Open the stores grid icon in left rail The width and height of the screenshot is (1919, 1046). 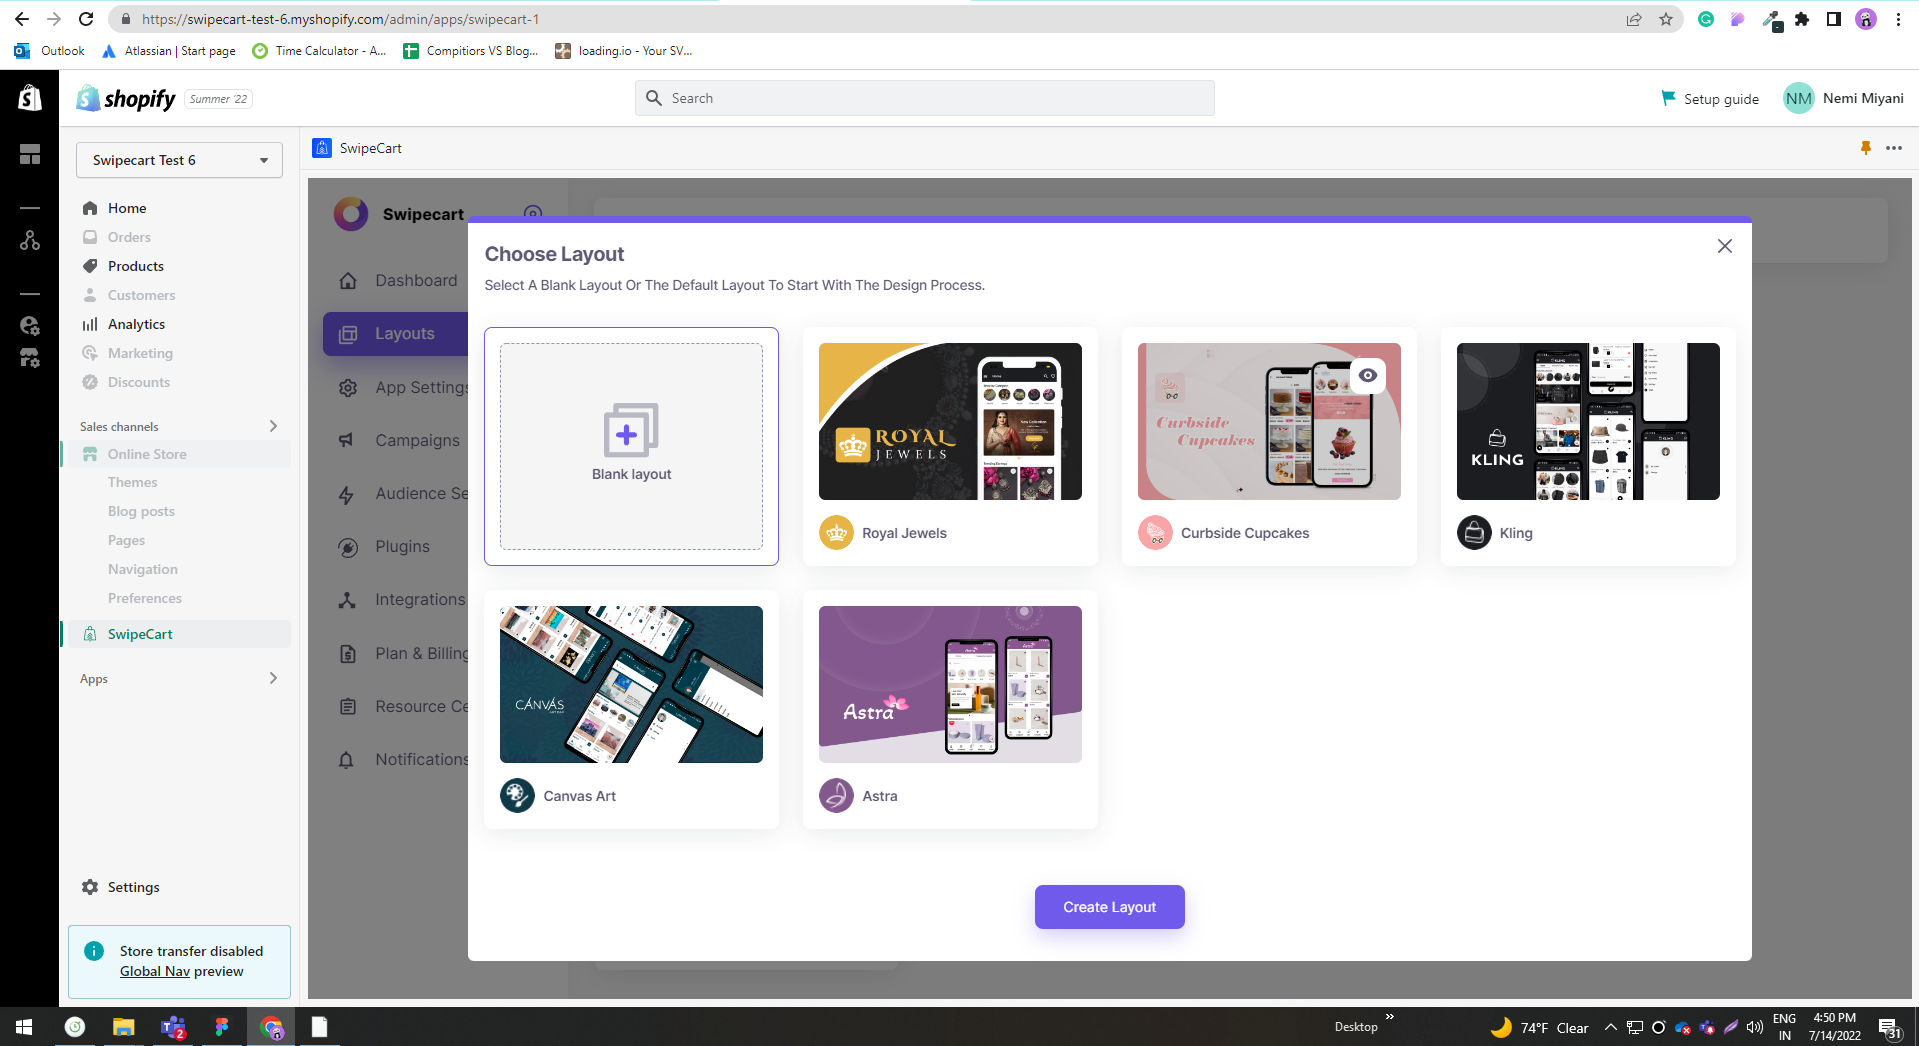(30, 154)
